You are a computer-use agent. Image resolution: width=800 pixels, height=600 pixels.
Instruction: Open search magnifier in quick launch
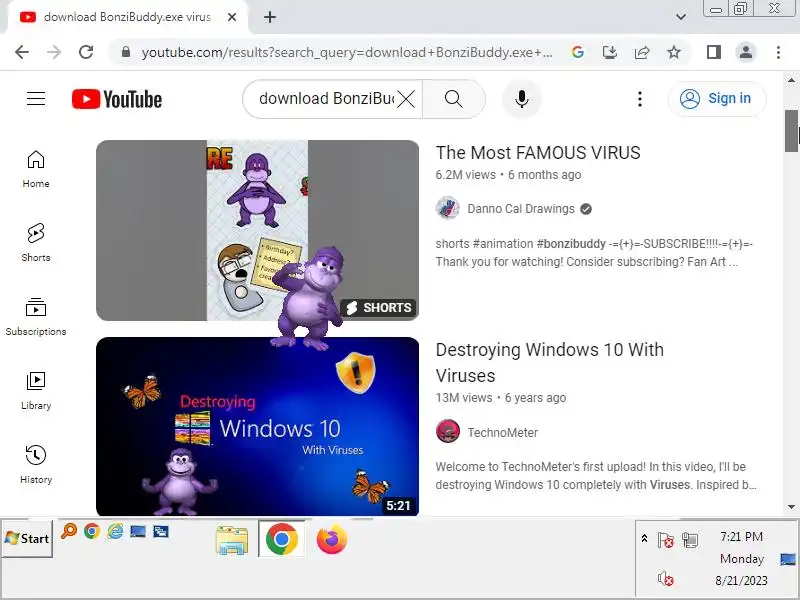(69, 531)
